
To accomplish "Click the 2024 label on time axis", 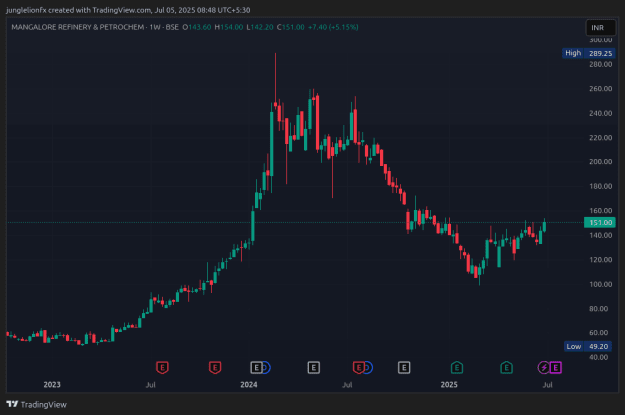I will 249,385.
